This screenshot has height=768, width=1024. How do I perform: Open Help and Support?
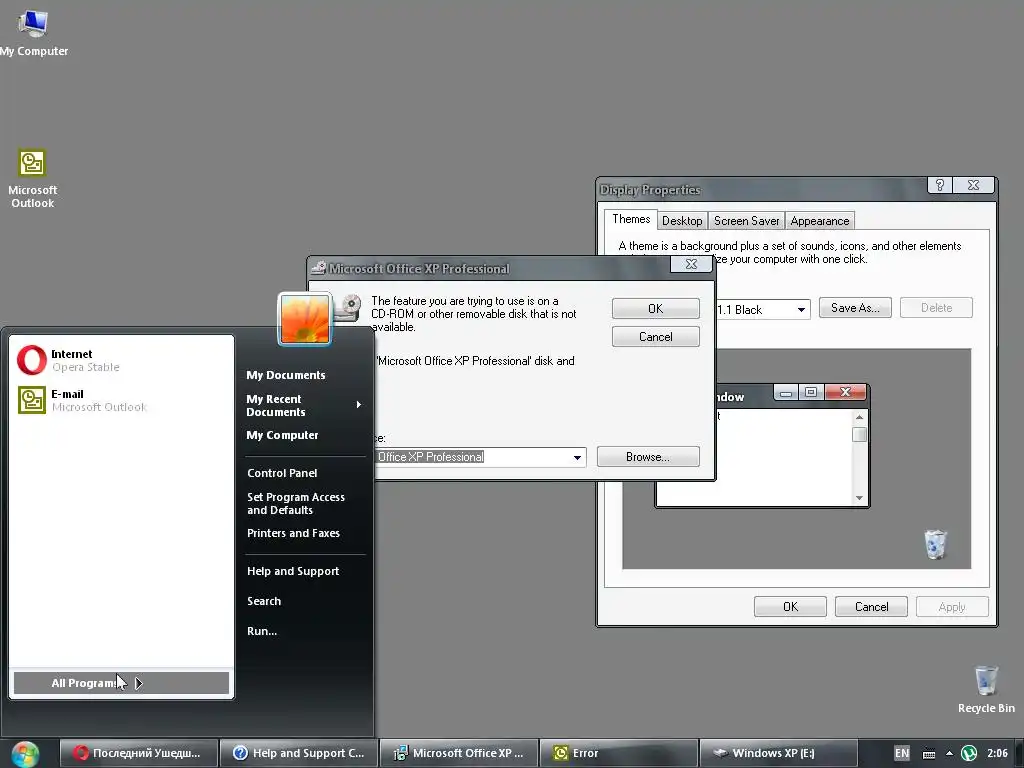(293, 571)
